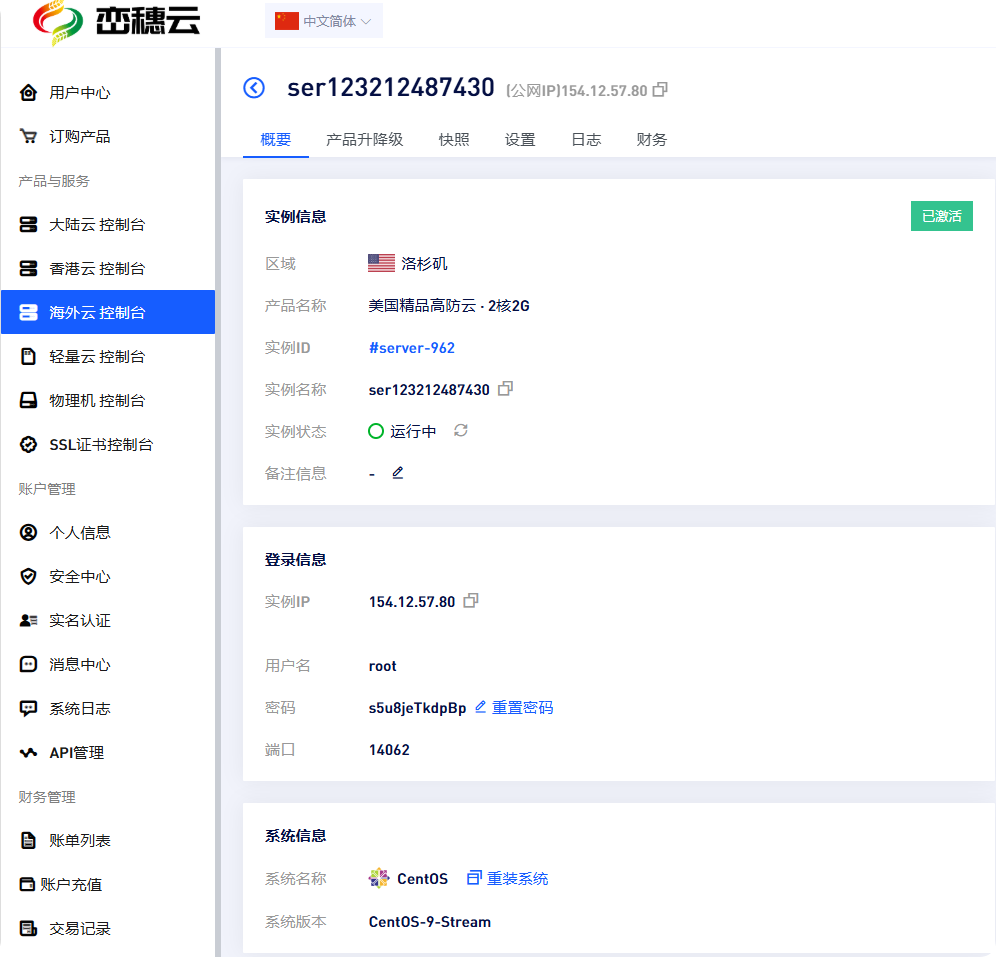Open 香港云 控制台 menu item
This screenshot has width=996, height=957.
click(x=108, y=268)
